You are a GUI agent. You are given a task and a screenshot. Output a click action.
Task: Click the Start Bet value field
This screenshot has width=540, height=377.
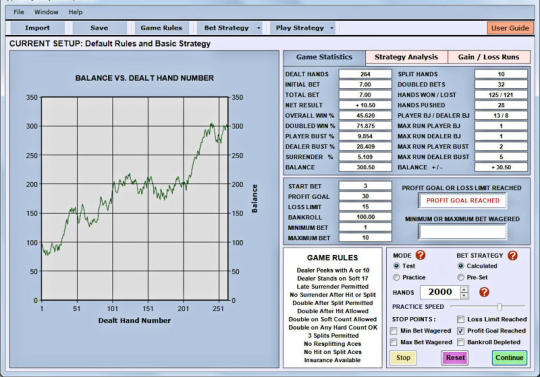click(x=365, y=186)
